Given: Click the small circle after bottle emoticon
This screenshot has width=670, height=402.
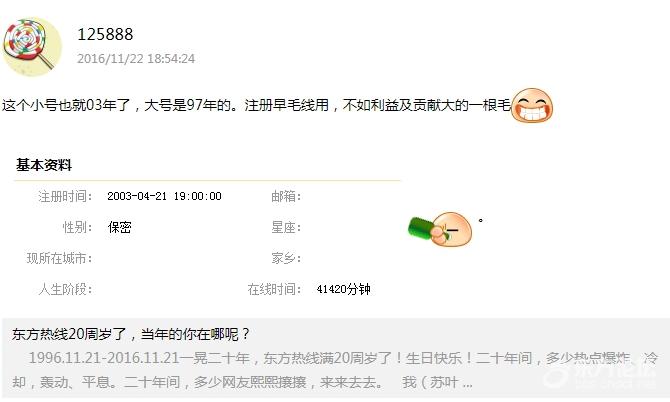Looking at the screenshot, I should pyautogui.click(x=481, y=220).
